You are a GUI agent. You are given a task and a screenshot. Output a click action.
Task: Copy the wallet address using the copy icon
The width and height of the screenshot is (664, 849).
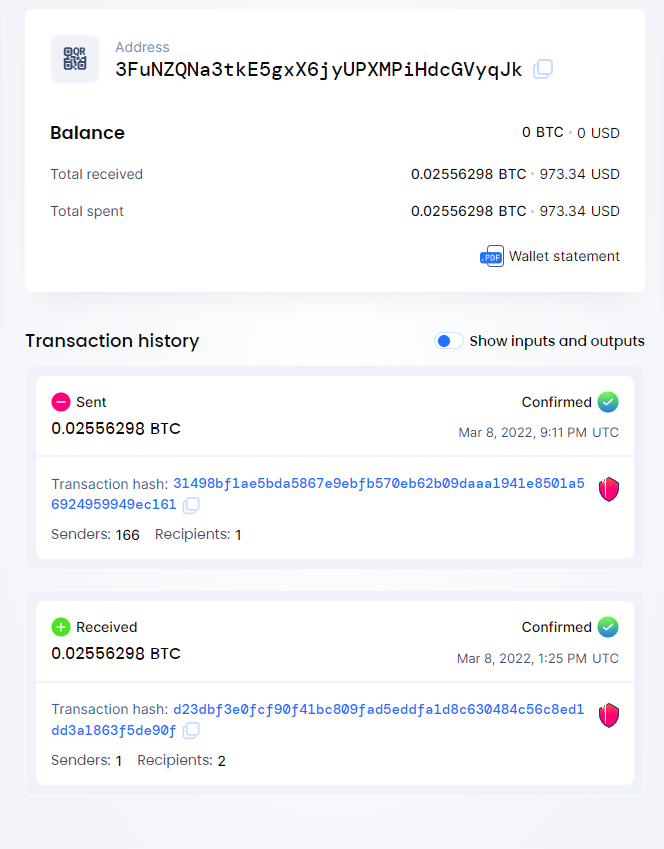coord(543,69)
